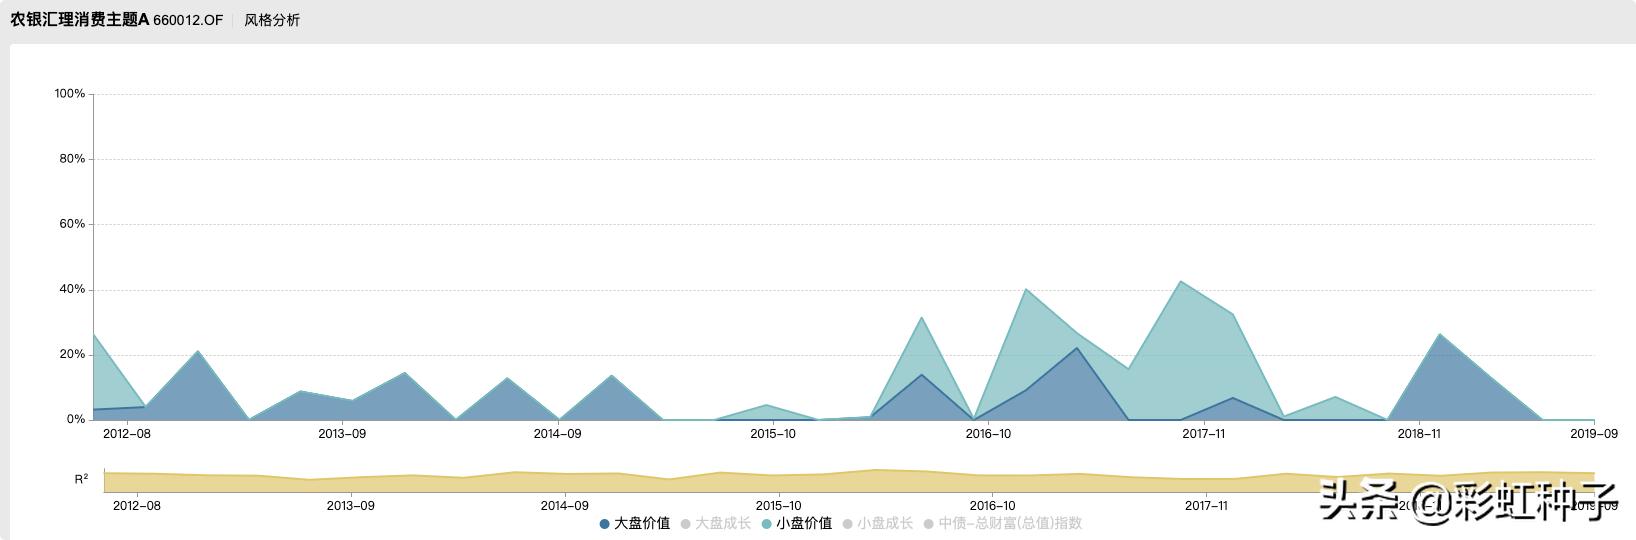Screen dimensions: 1636x540
Task: Click the 大盘价值 peak right of 2018-11
Action: [1439, 335]
